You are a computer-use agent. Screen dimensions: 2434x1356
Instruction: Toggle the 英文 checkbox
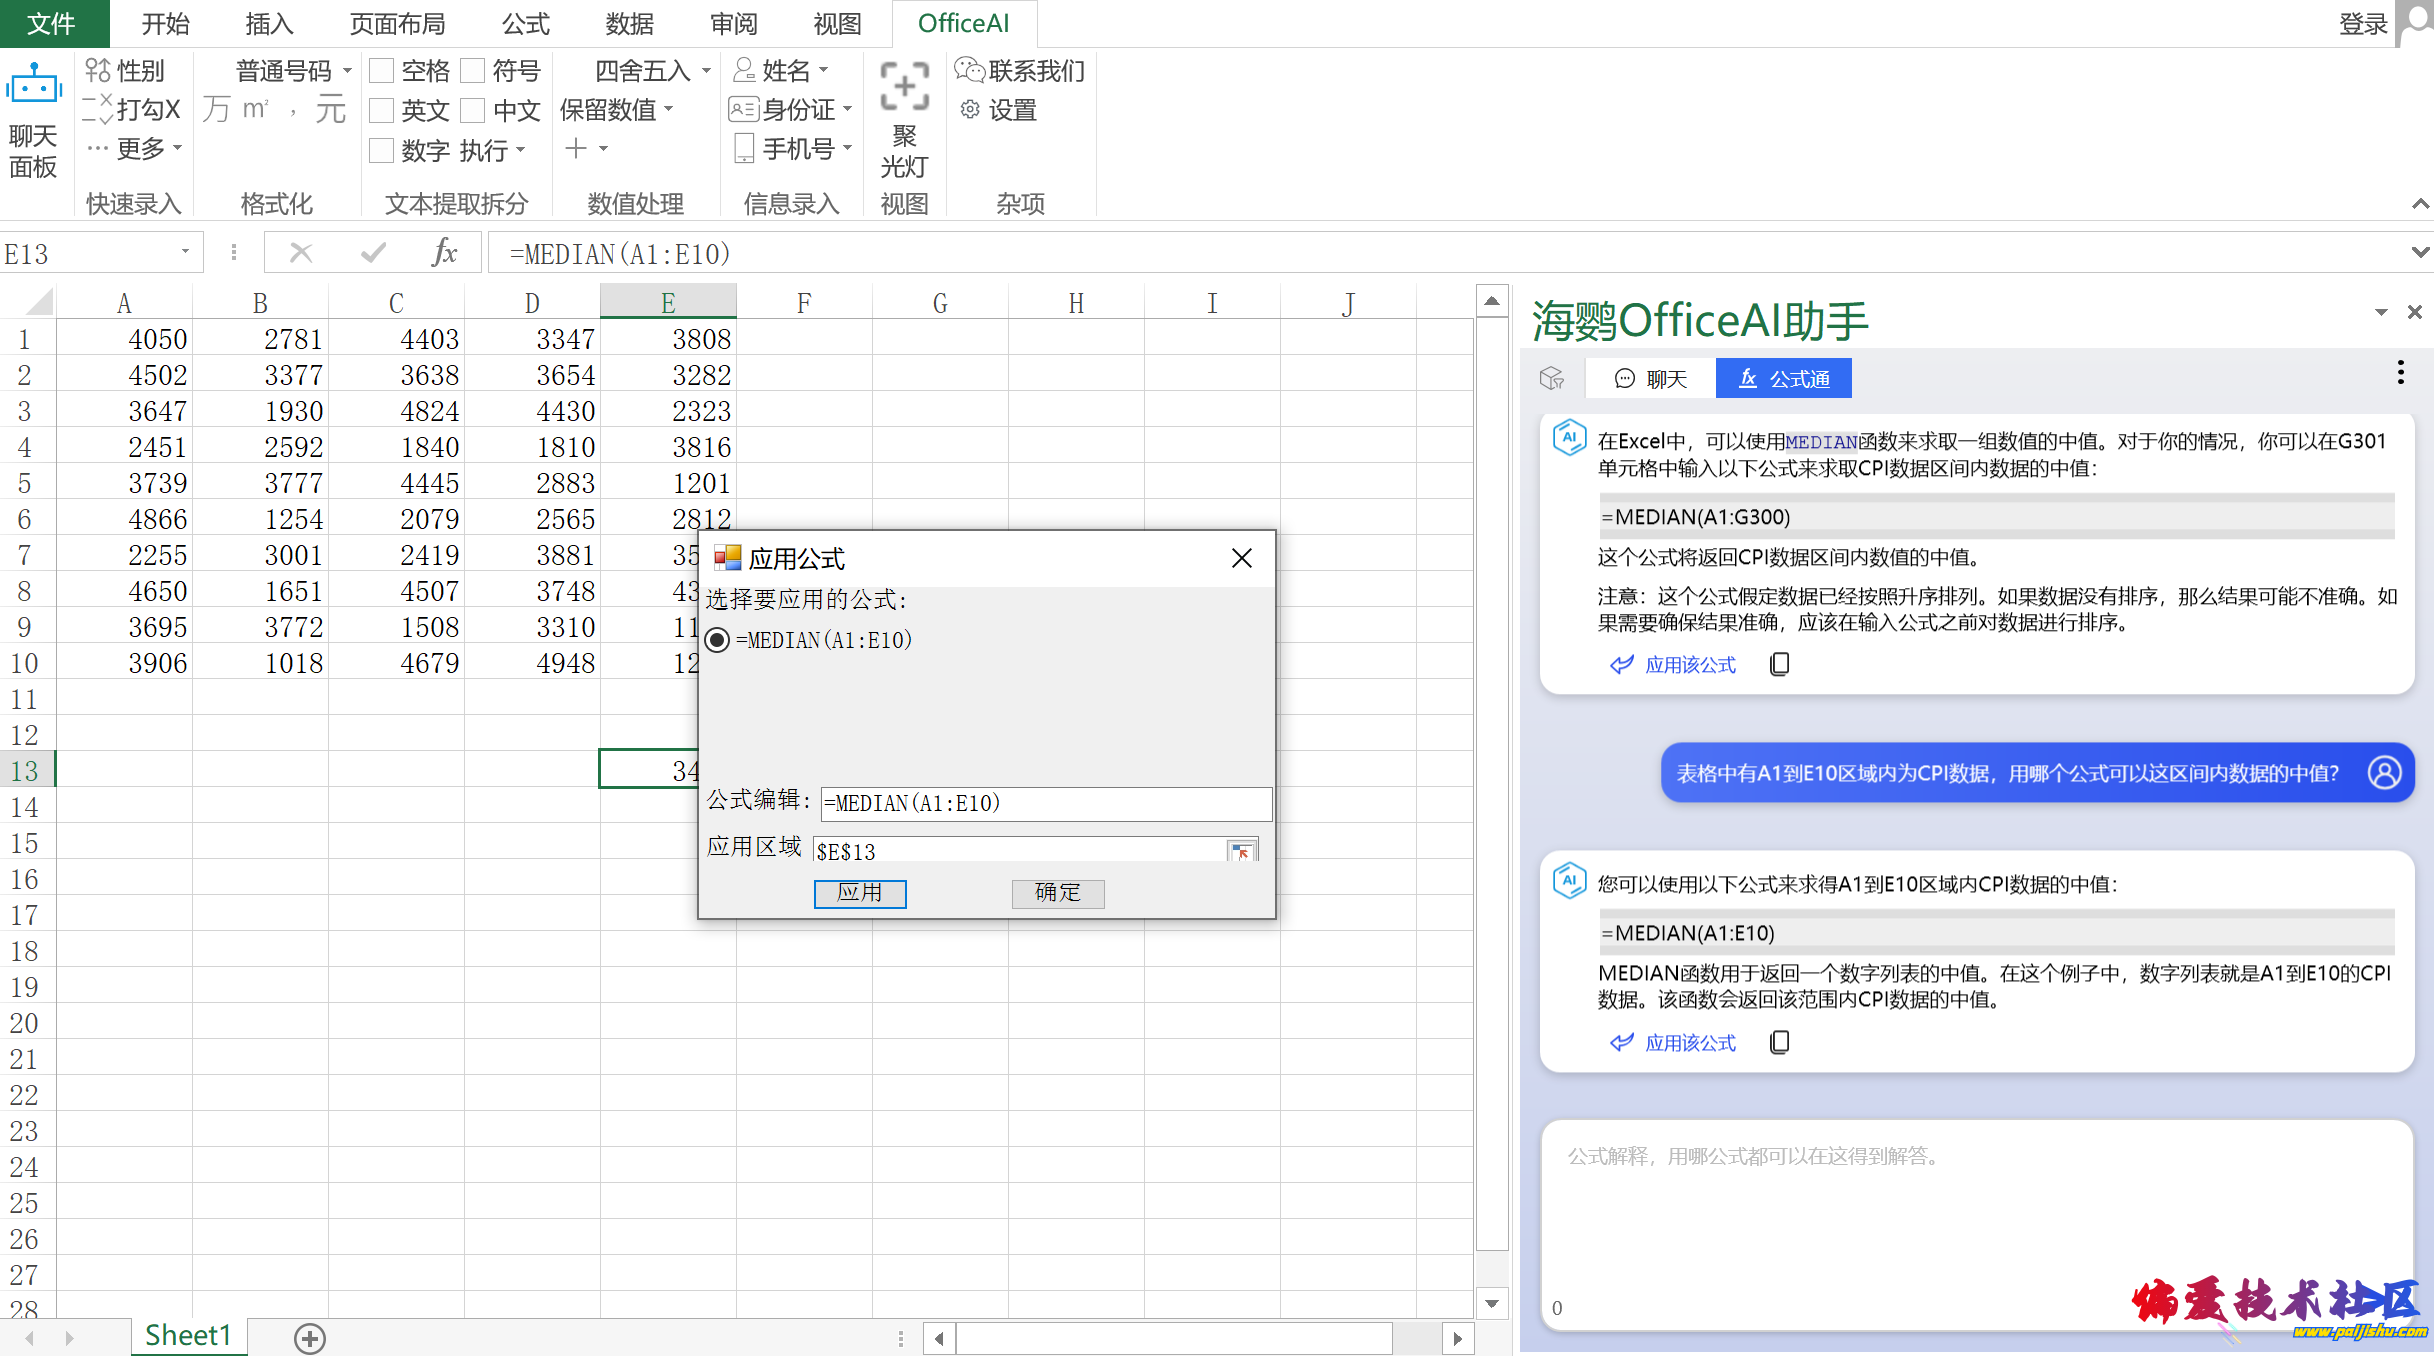[x=381, y=110]
